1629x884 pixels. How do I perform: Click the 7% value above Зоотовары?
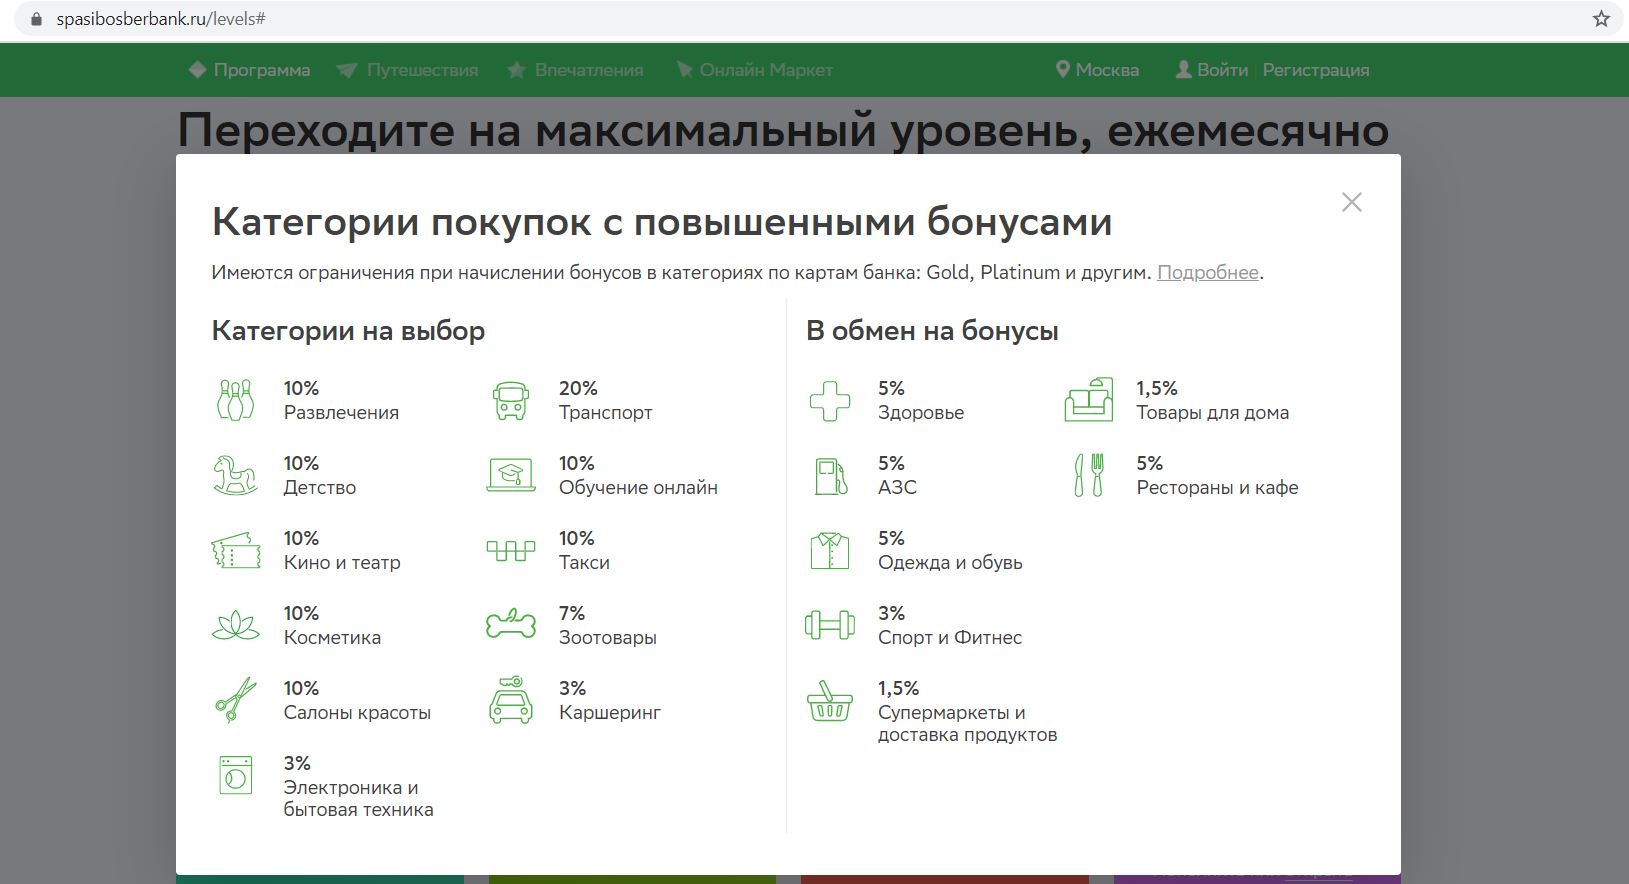(x=572, y=613)
